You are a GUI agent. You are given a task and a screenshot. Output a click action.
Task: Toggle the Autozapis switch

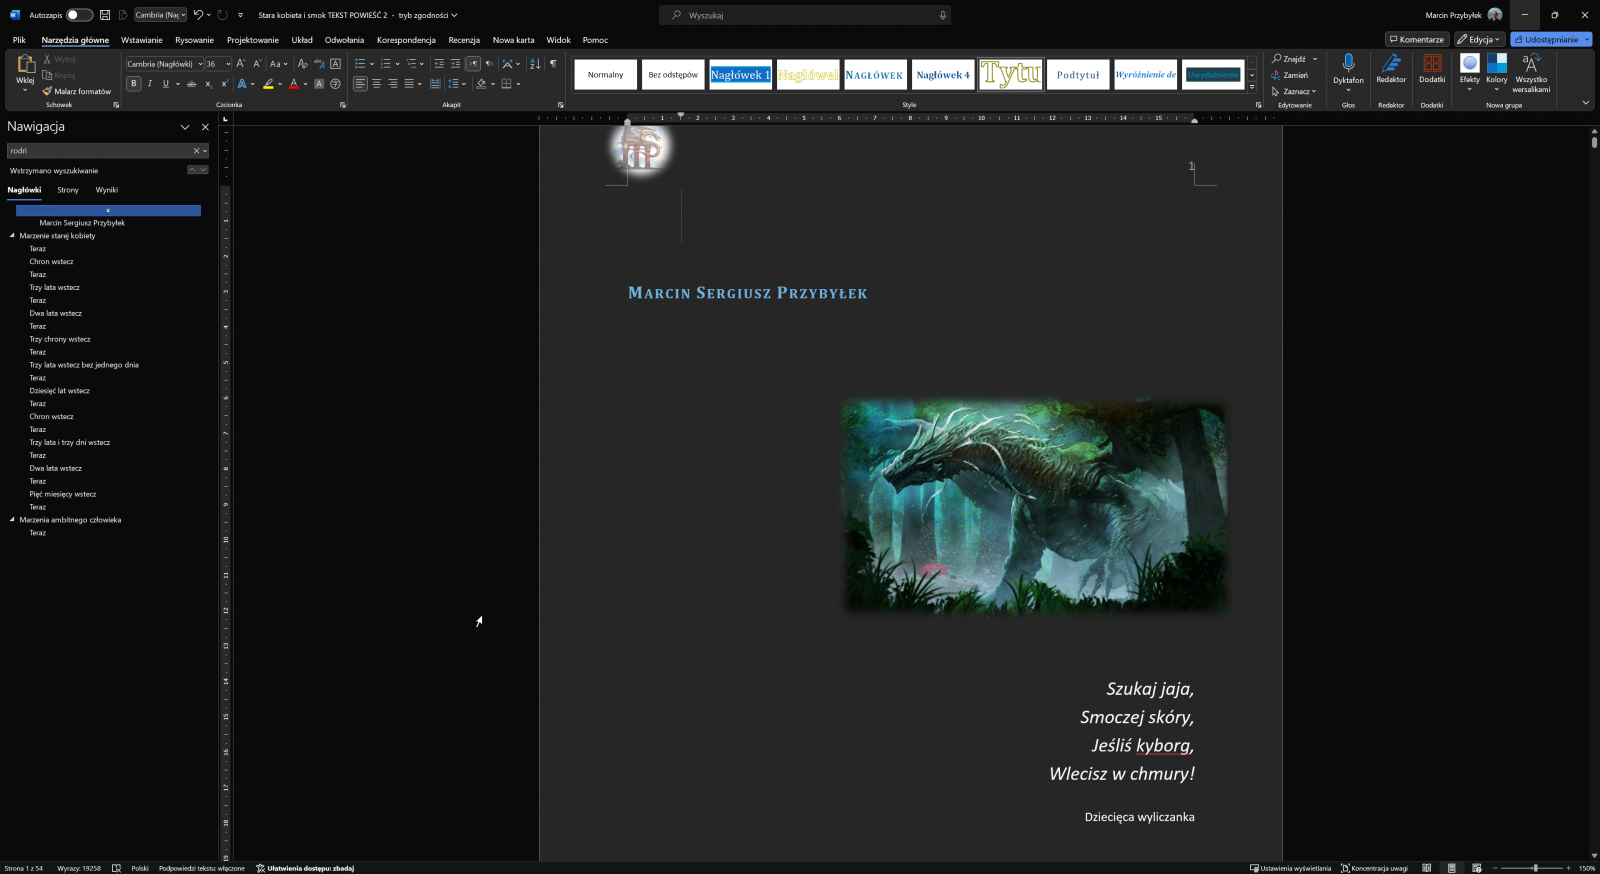tap(79, 15)
